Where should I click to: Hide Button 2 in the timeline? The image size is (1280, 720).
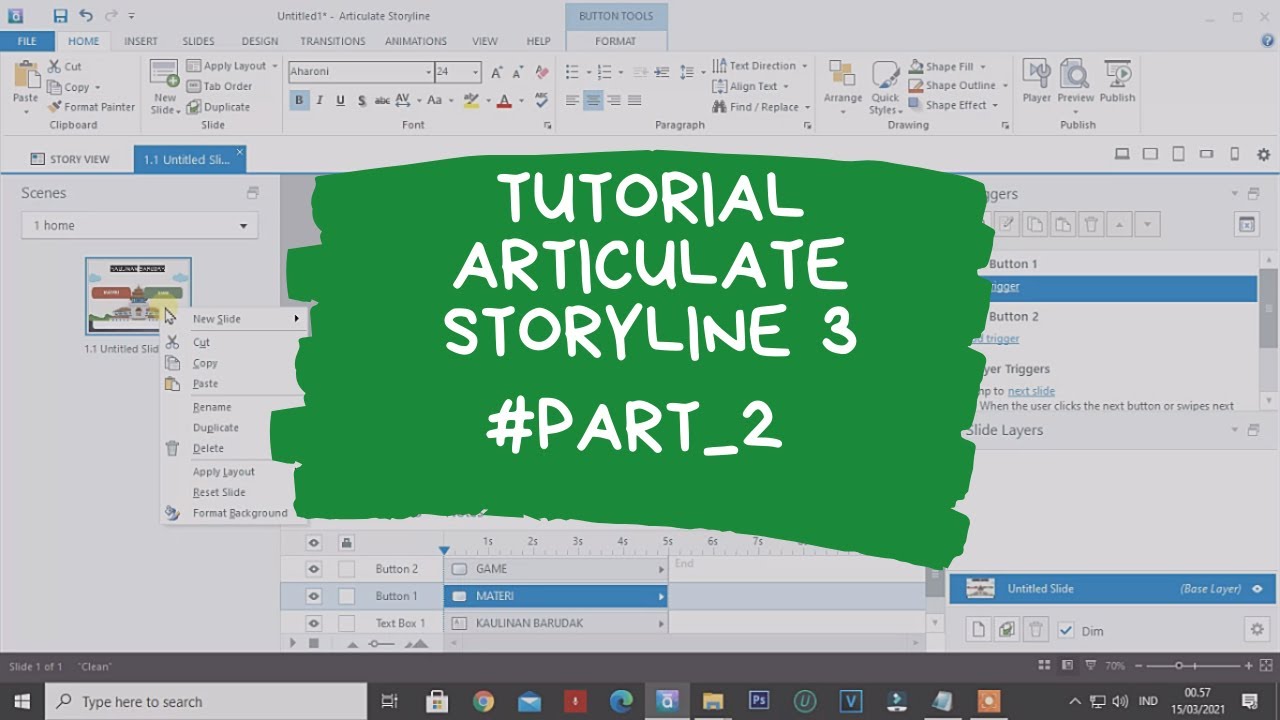[x=314, y=569]
